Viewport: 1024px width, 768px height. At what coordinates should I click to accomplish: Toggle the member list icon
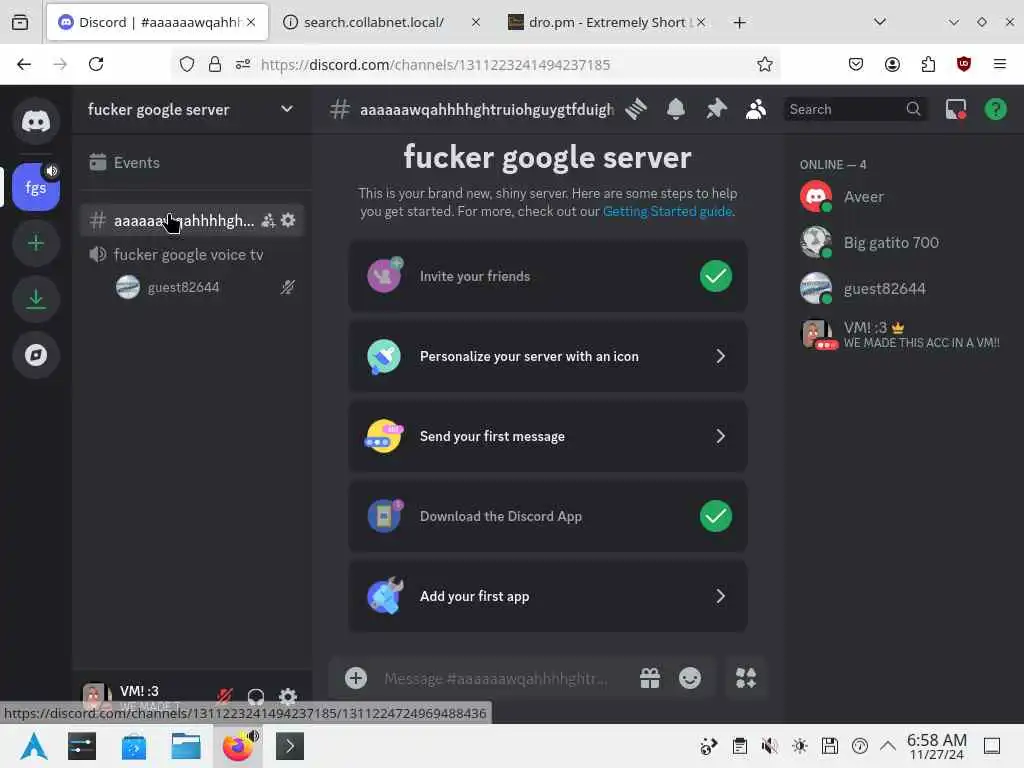coord(756,109)
